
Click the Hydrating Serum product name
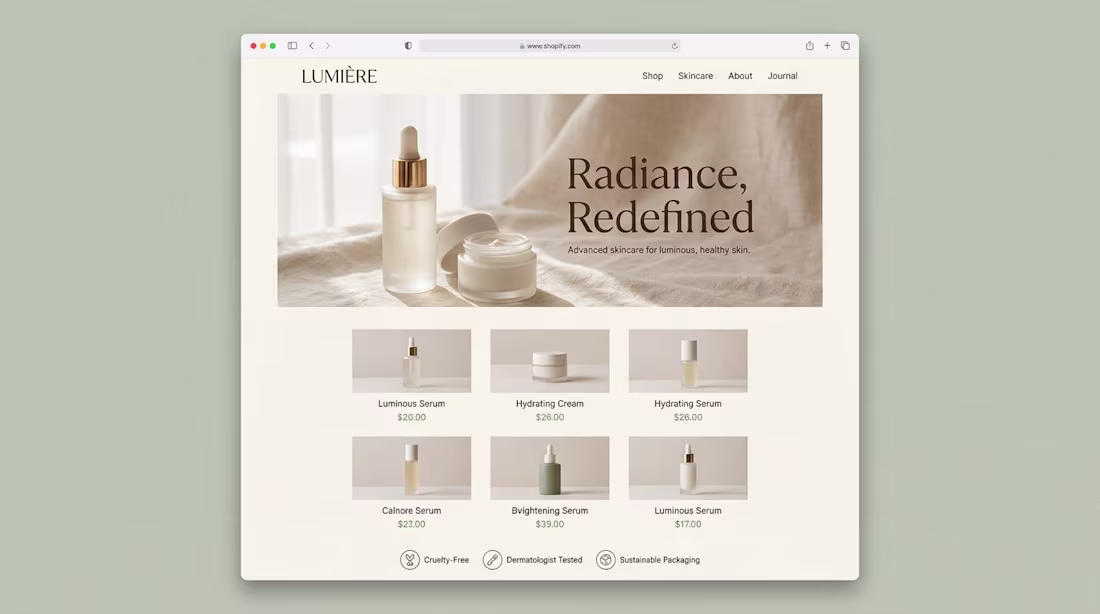tap(688, 403)
